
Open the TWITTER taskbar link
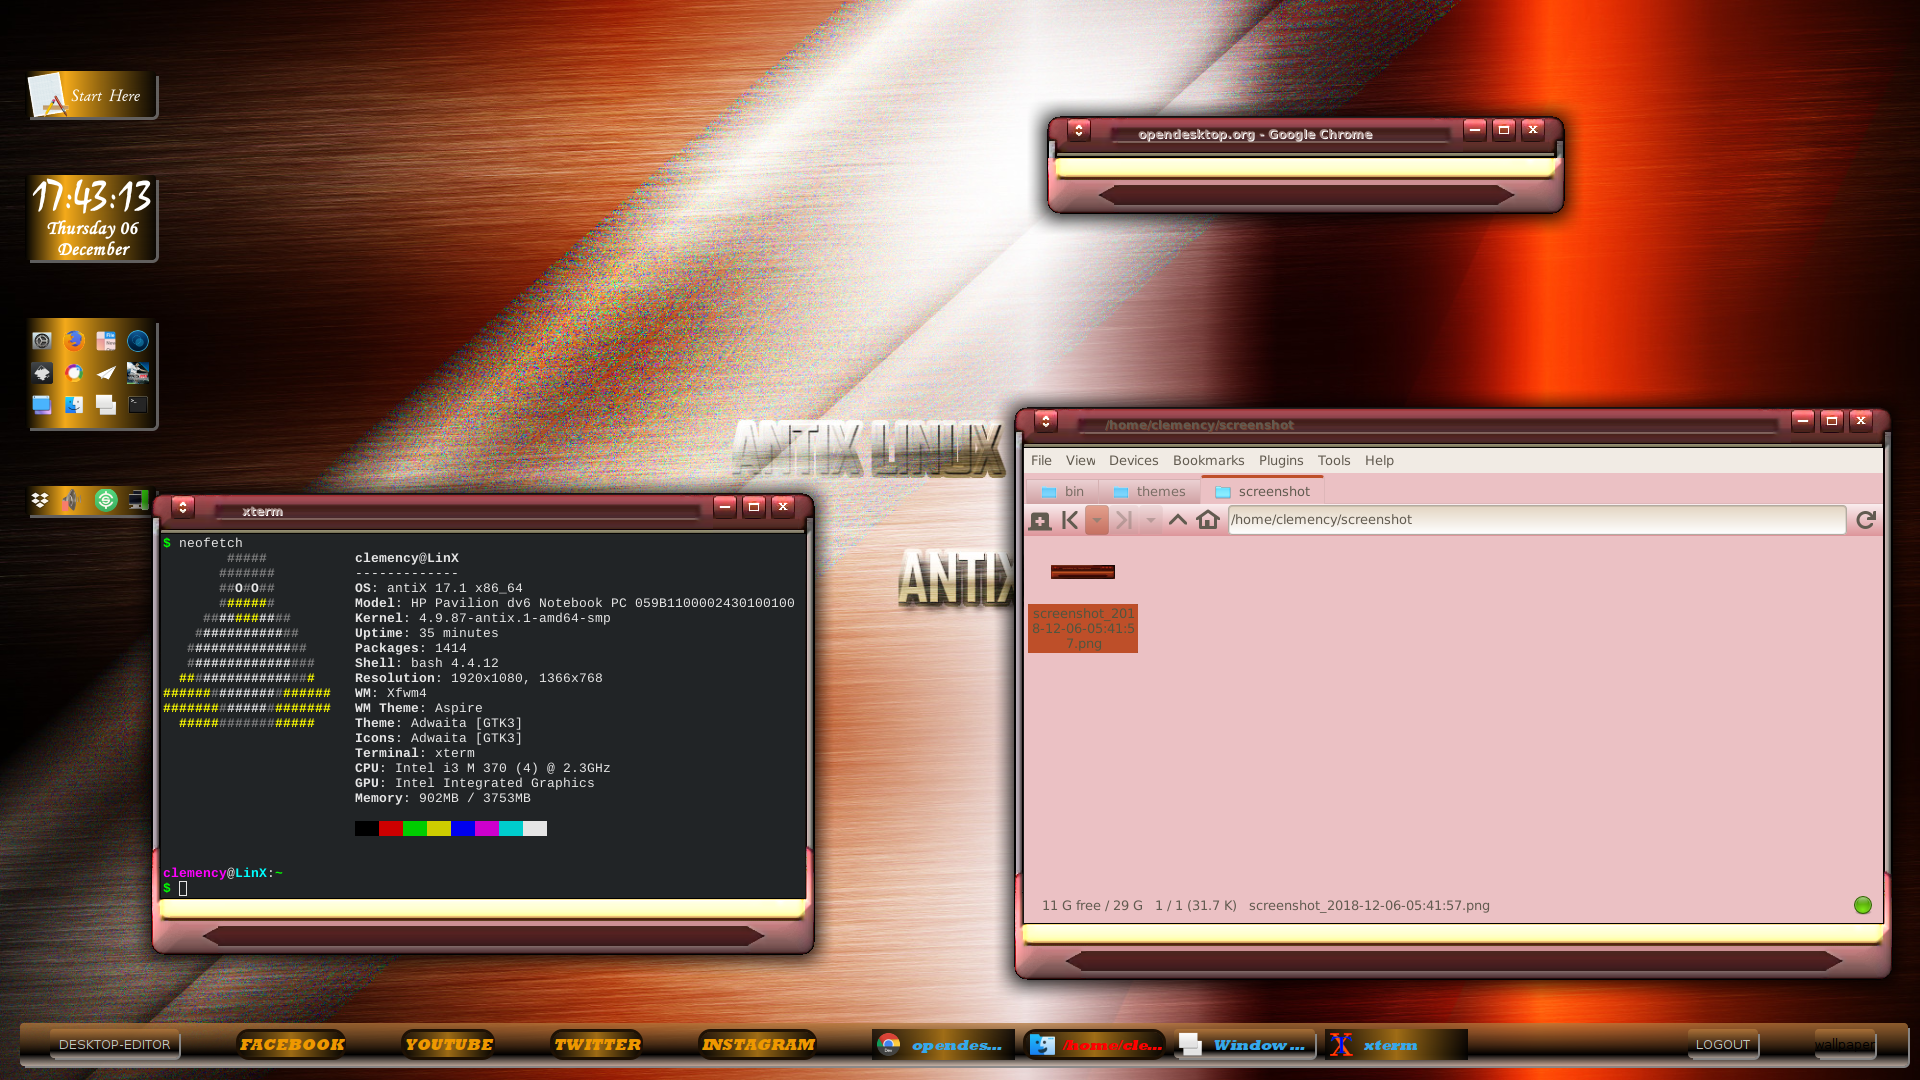pyautogui.click(x=597, y=1045)
